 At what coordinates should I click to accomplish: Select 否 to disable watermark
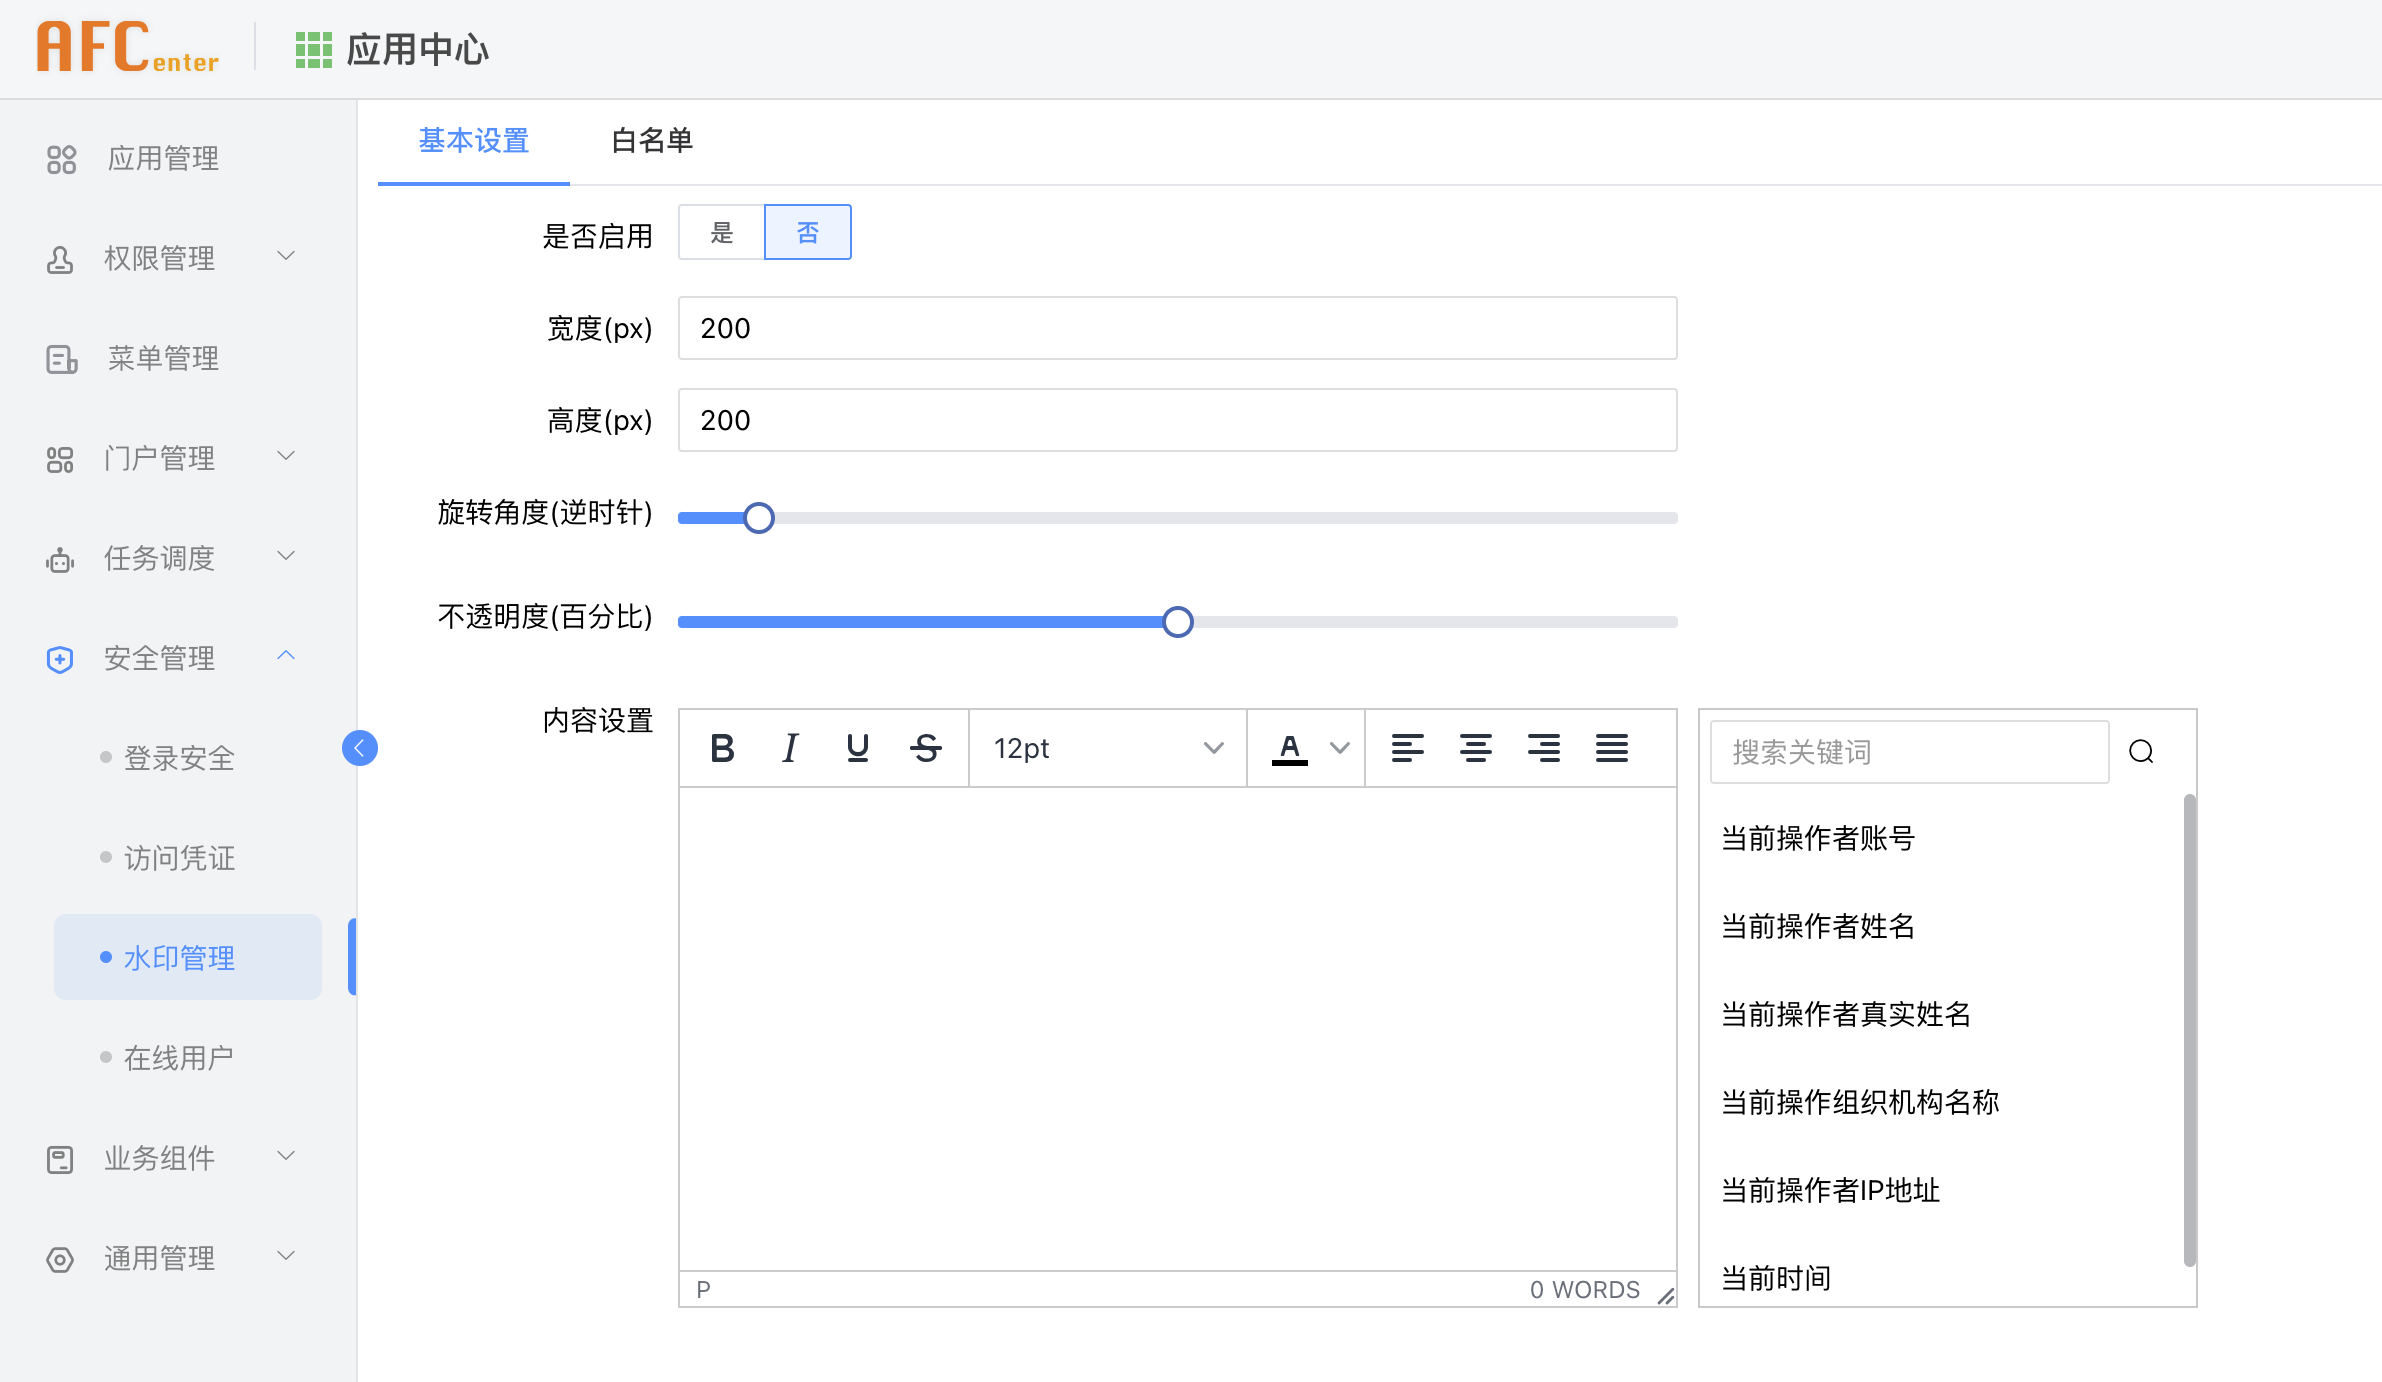807,233
